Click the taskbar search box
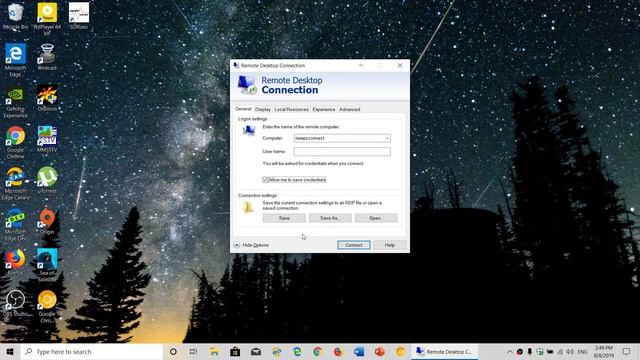Viewport: 640px width, 360px height. (92, 351)
